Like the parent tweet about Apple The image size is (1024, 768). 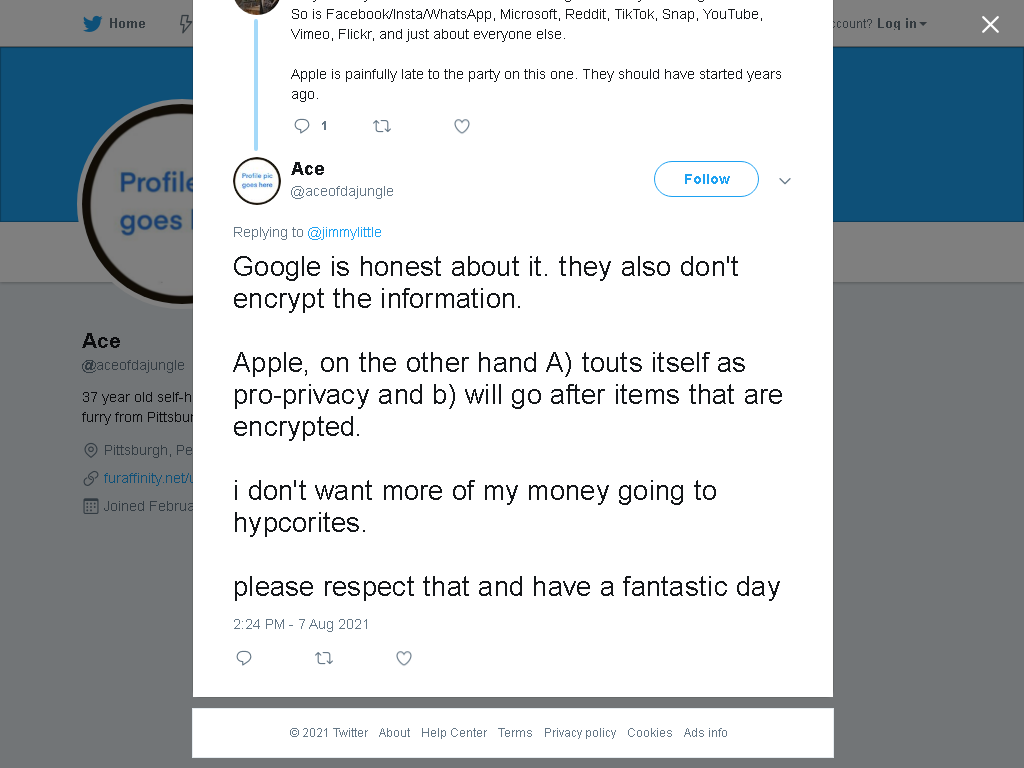pyautogui.click(x=462, y=126)
